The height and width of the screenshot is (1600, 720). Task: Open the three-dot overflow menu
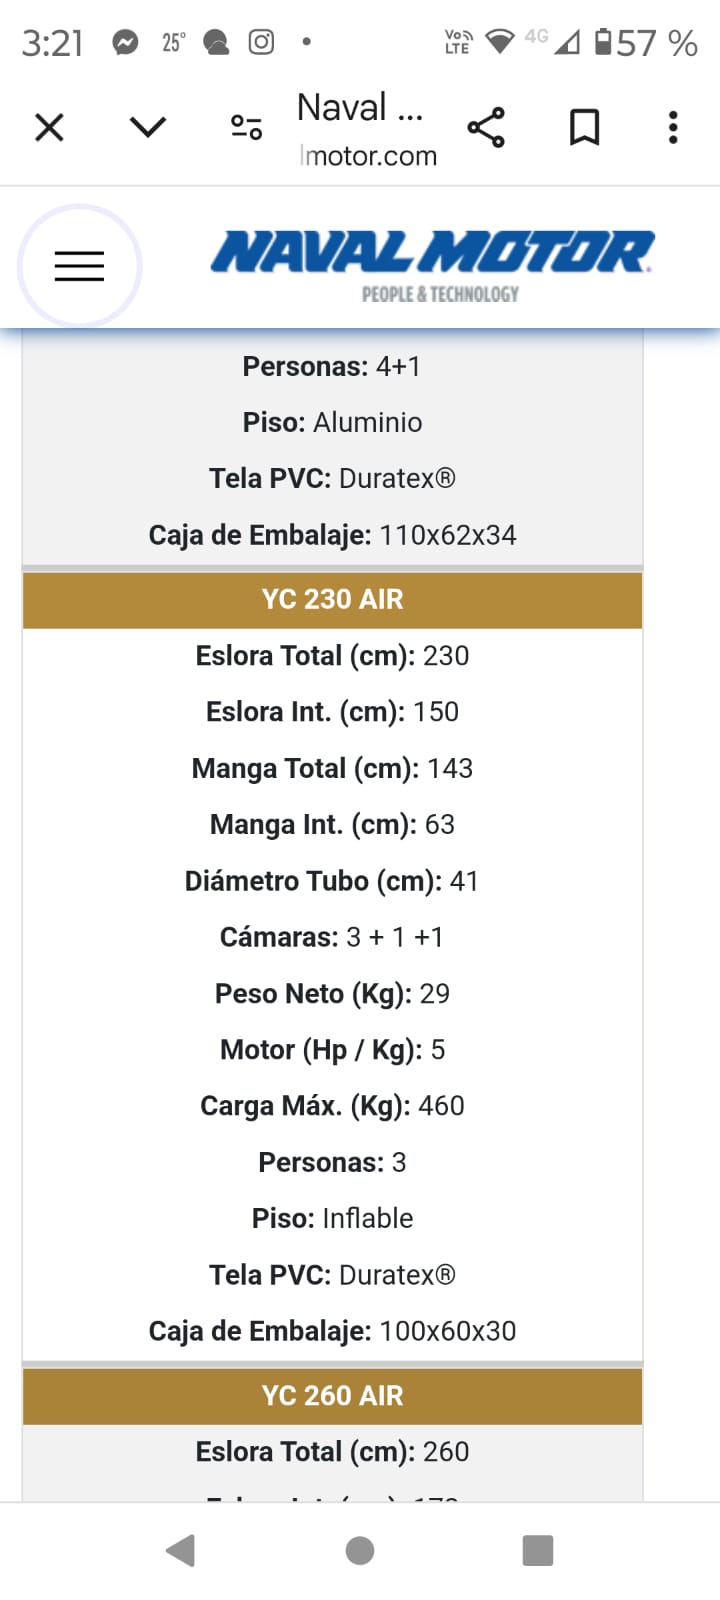673,127
